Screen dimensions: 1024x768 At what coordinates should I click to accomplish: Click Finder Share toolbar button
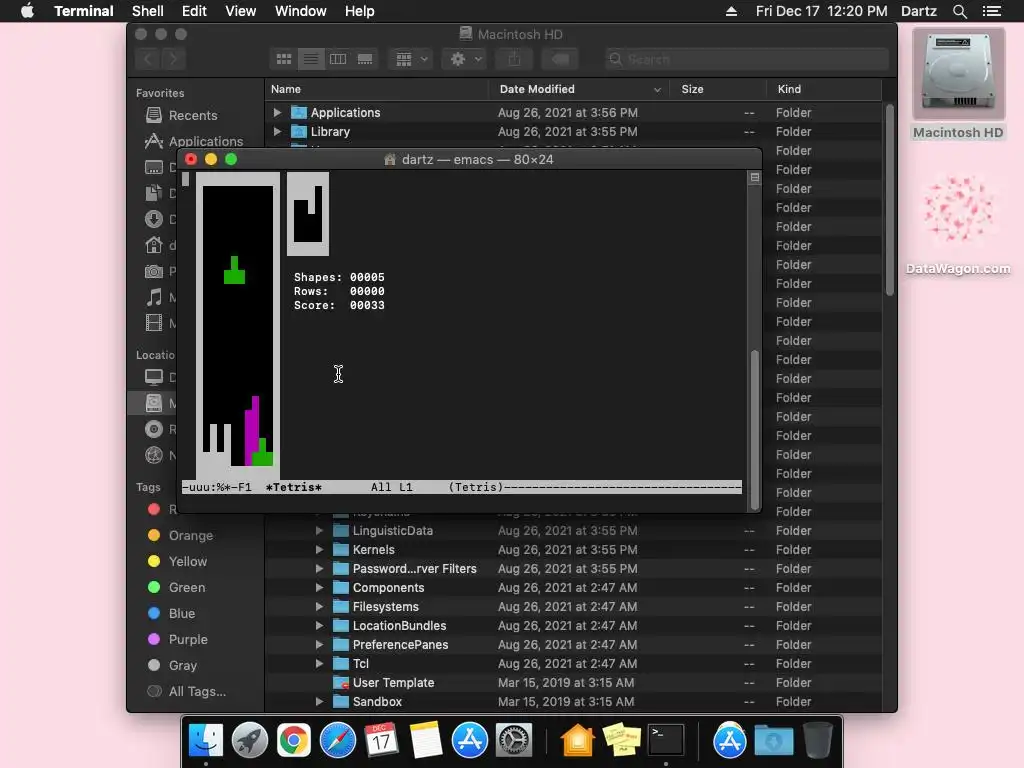[x=515, y=59]
